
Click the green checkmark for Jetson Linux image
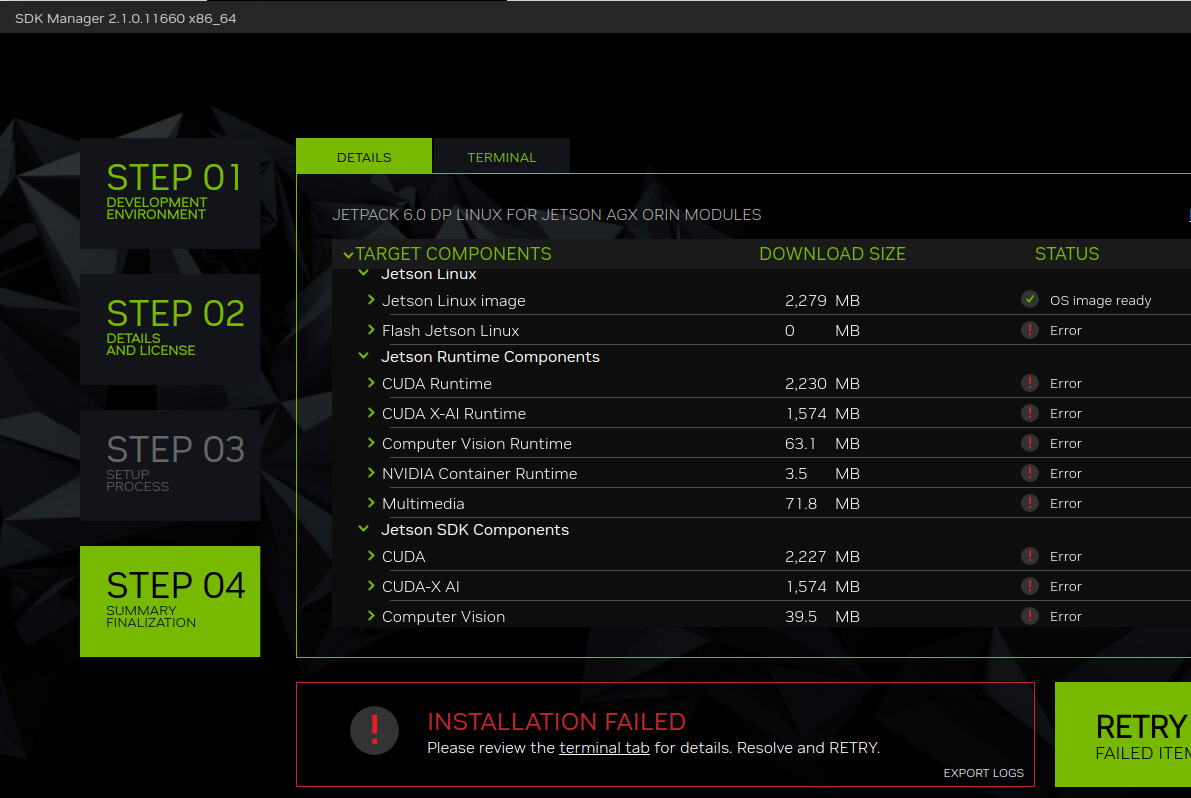pyautogui.click(x=1030, y=298)
